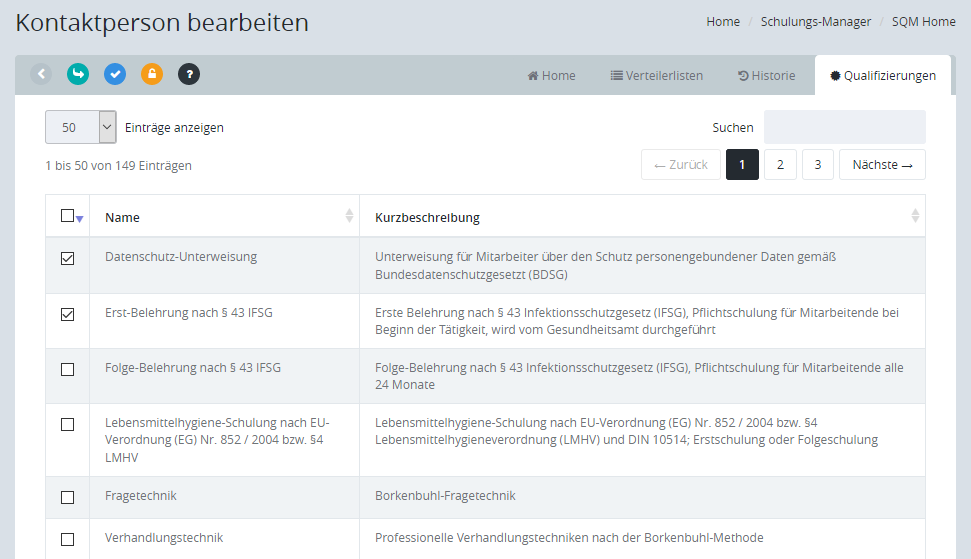Open Schulungs-Manager breadcrumb link
The width and height of the screenshot is (971, 559).
(815, 22)
